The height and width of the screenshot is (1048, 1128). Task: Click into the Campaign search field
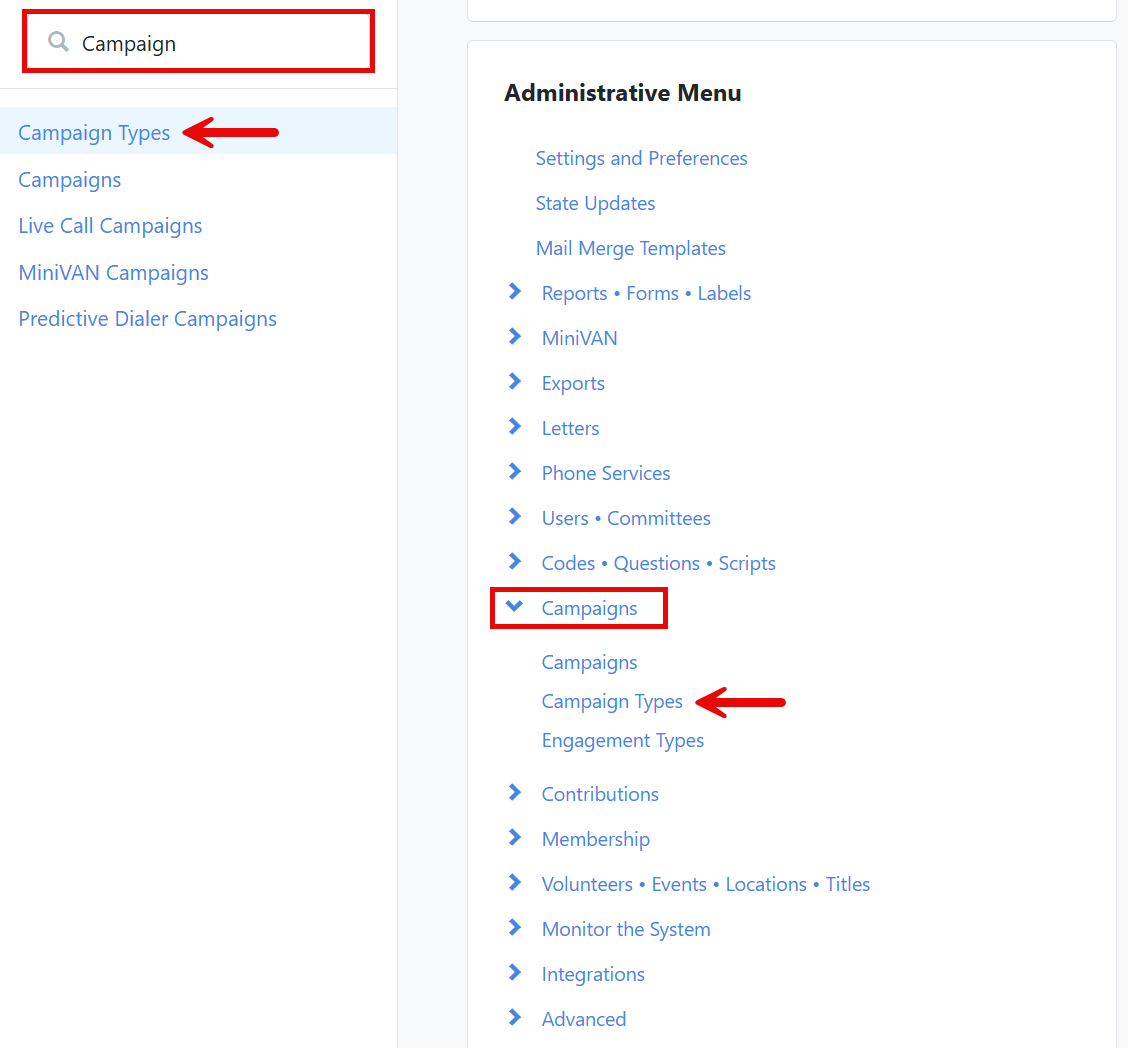(x=199, y=42)
